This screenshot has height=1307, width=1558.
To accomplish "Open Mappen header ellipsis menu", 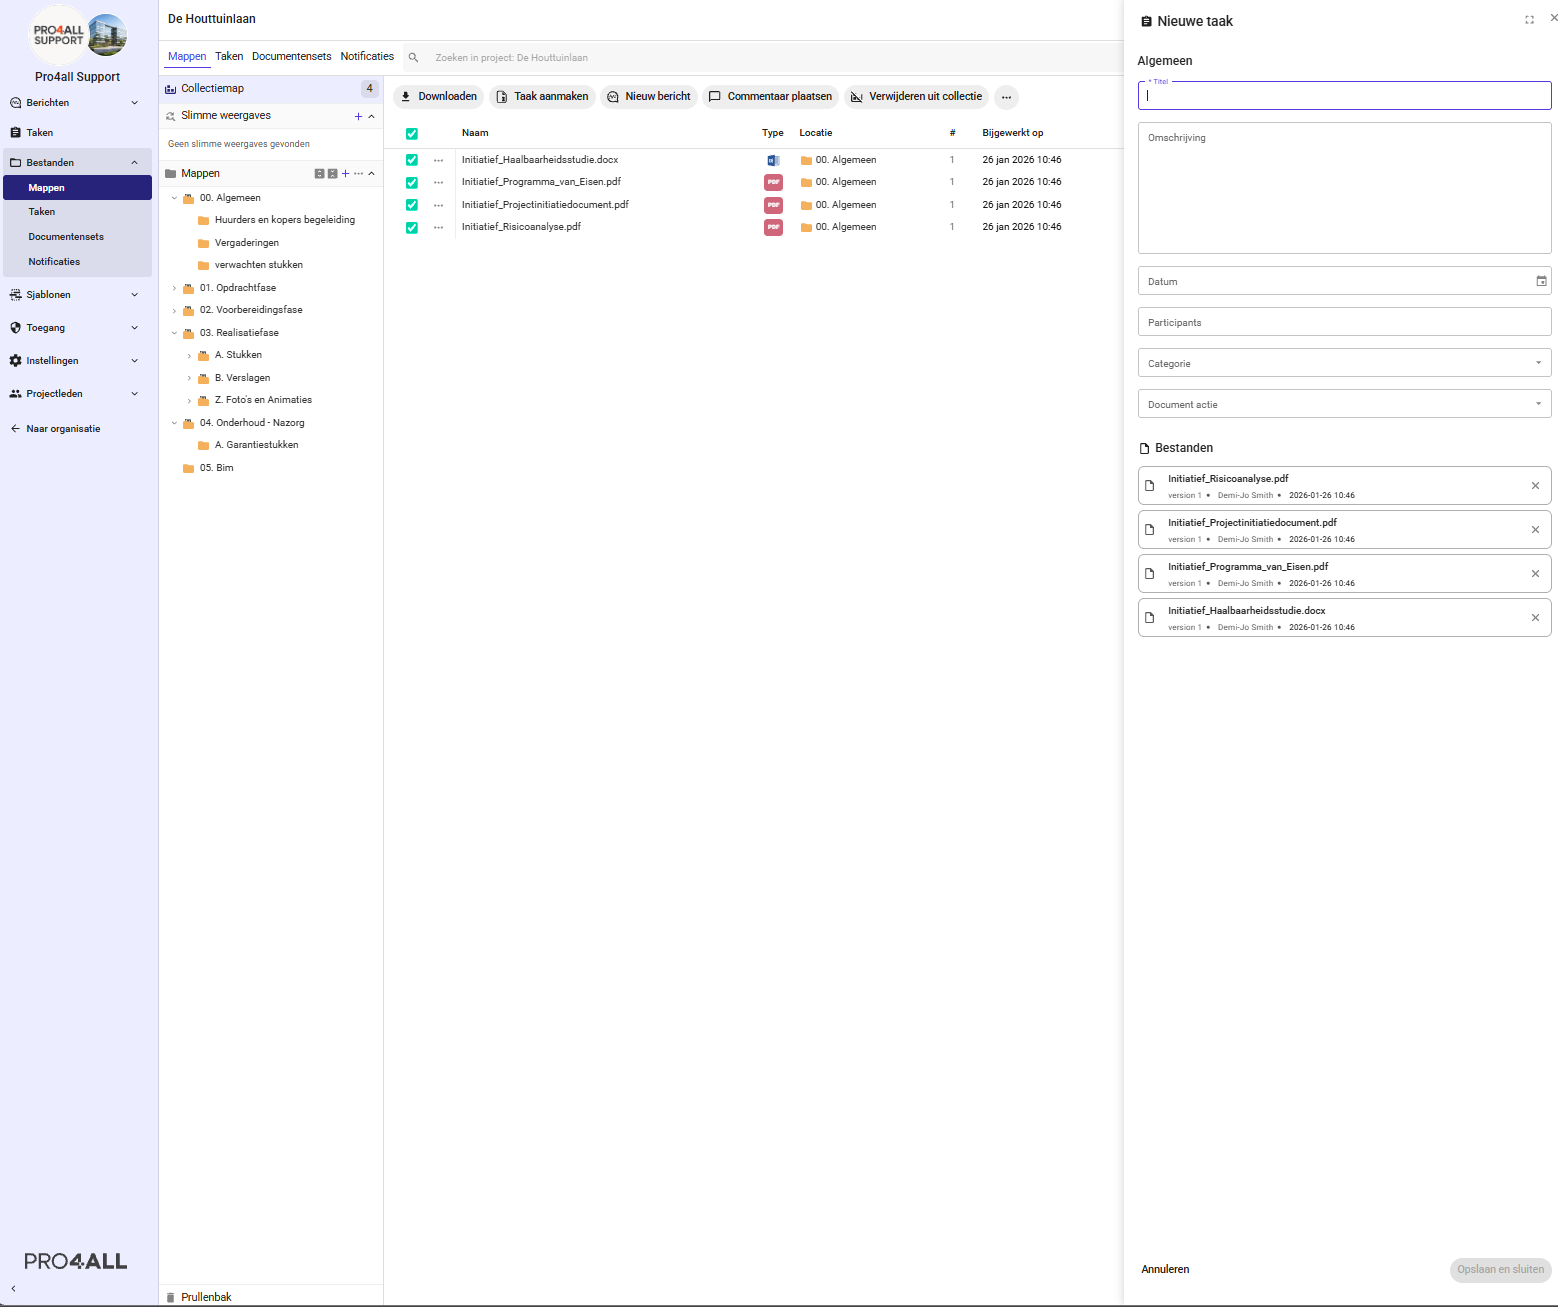I will click(359, 174).
